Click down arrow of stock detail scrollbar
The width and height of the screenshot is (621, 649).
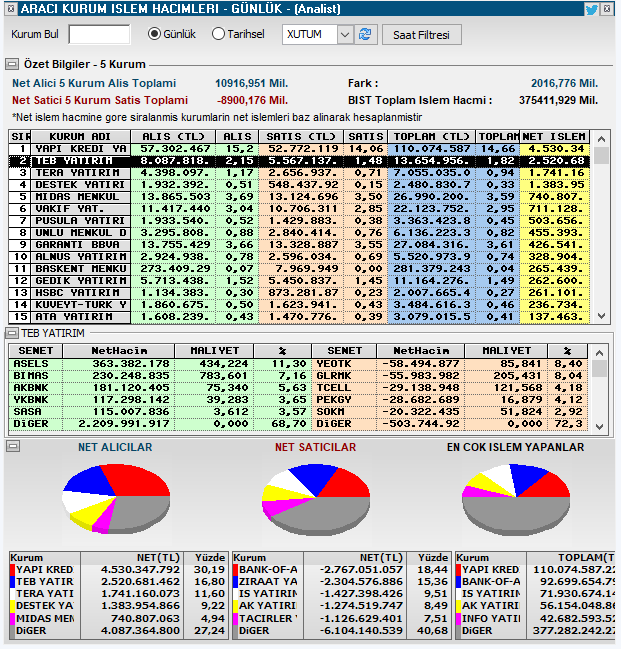(x=599, y=426)
